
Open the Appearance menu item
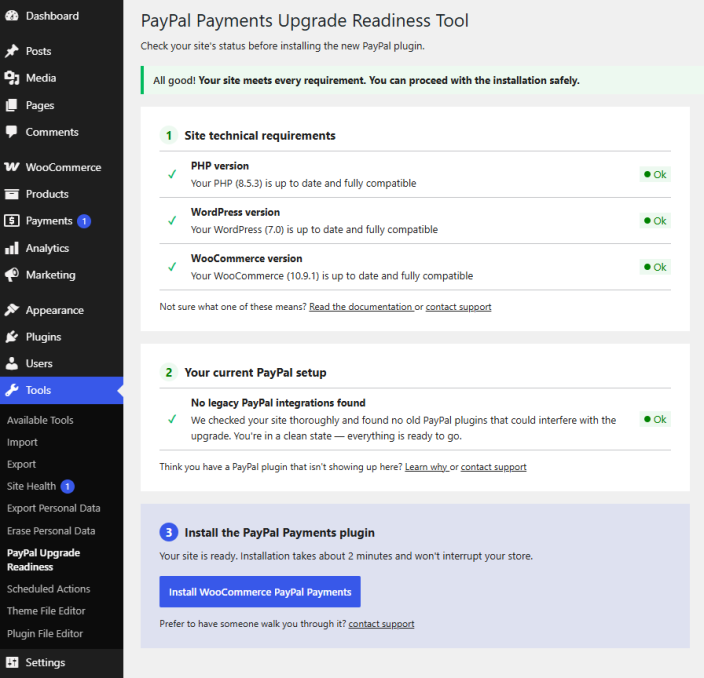pos(62,310)
